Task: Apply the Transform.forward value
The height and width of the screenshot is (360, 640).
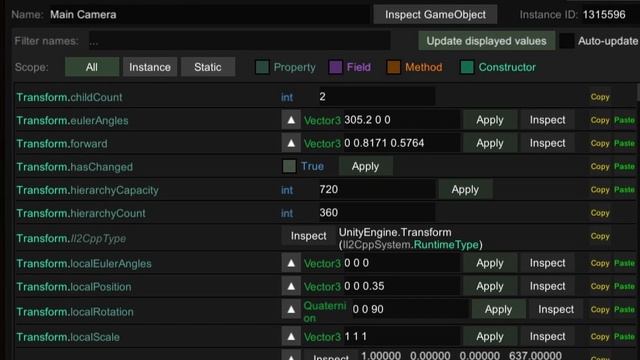Action: 490,143
